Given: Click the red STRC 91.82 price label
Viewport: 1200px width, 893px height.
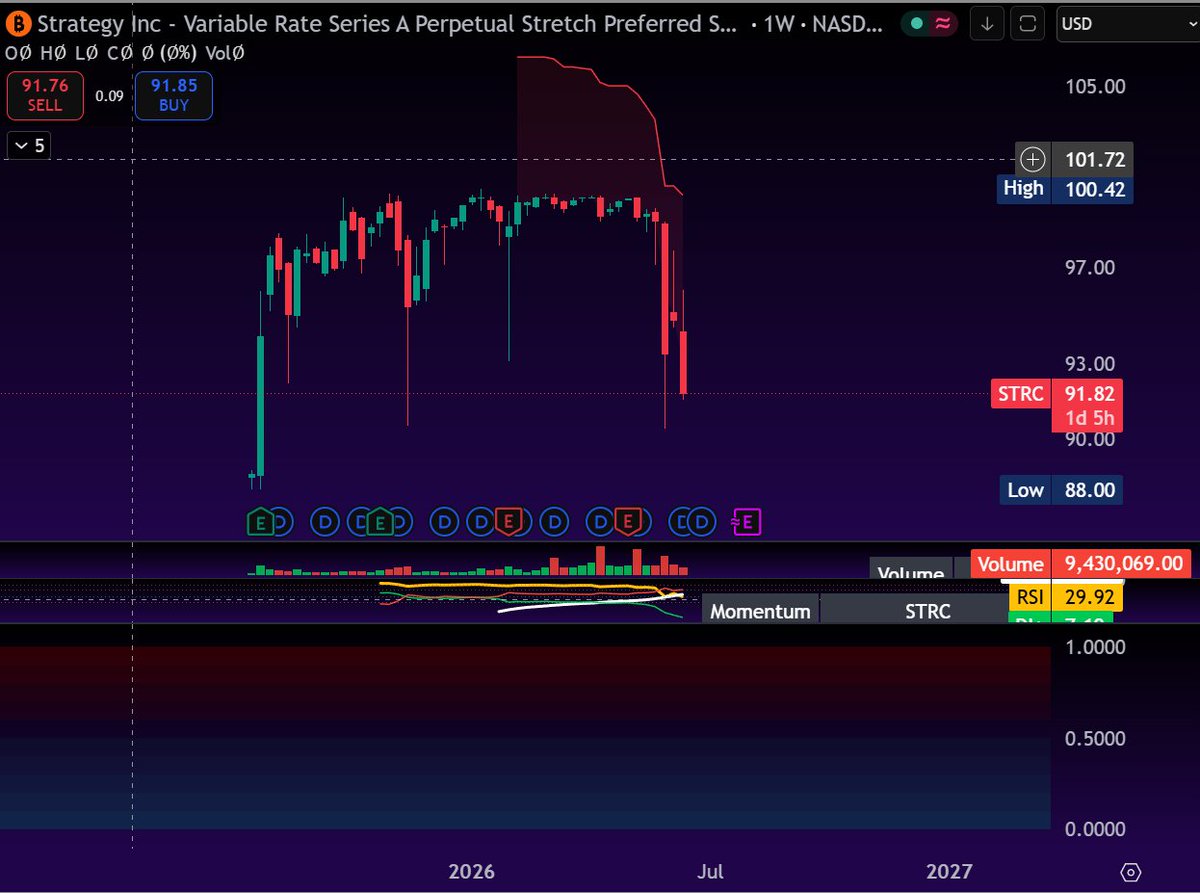Looking at the screenshot, I should 1055,394.
